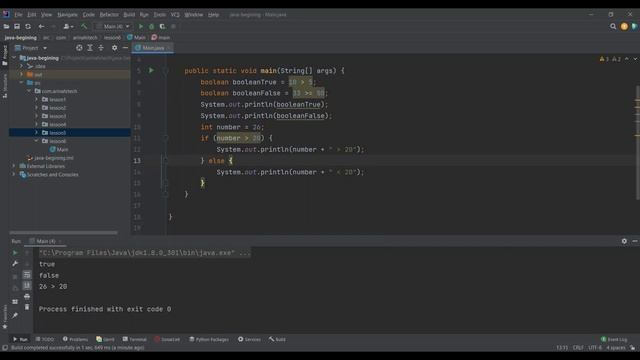Open the Refactor menu
The width and height of the screenshot is (640, 360).
[x=109, y=15]
